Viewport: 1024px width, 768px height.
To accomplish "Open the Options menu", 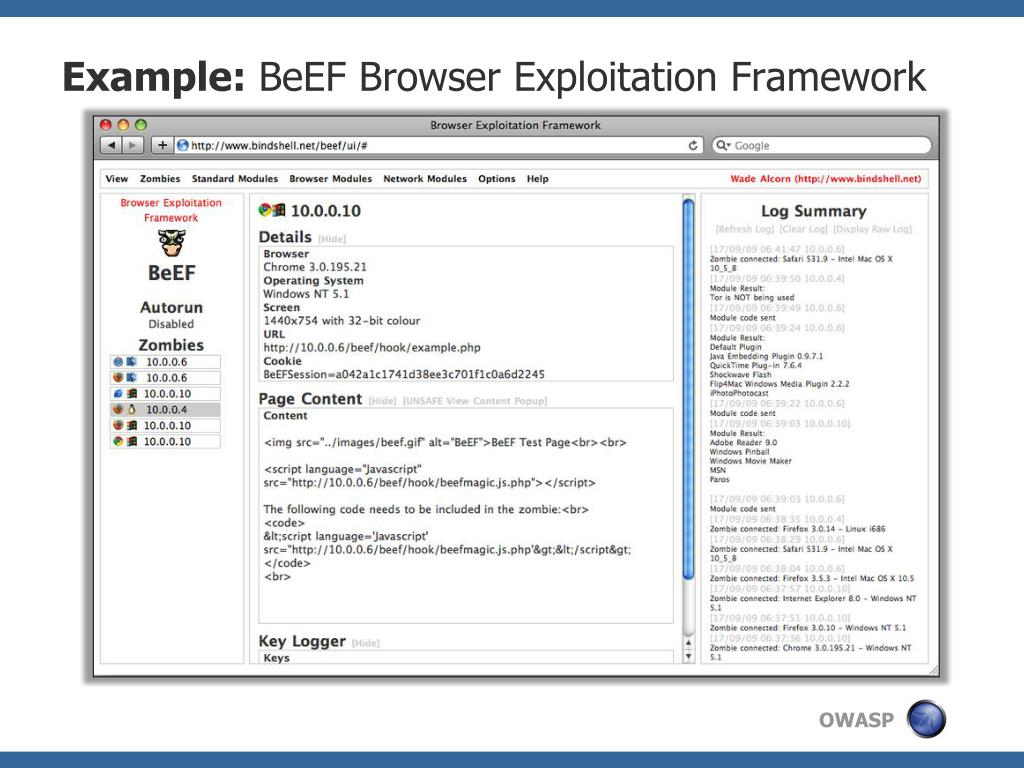I will pos(496,178).
